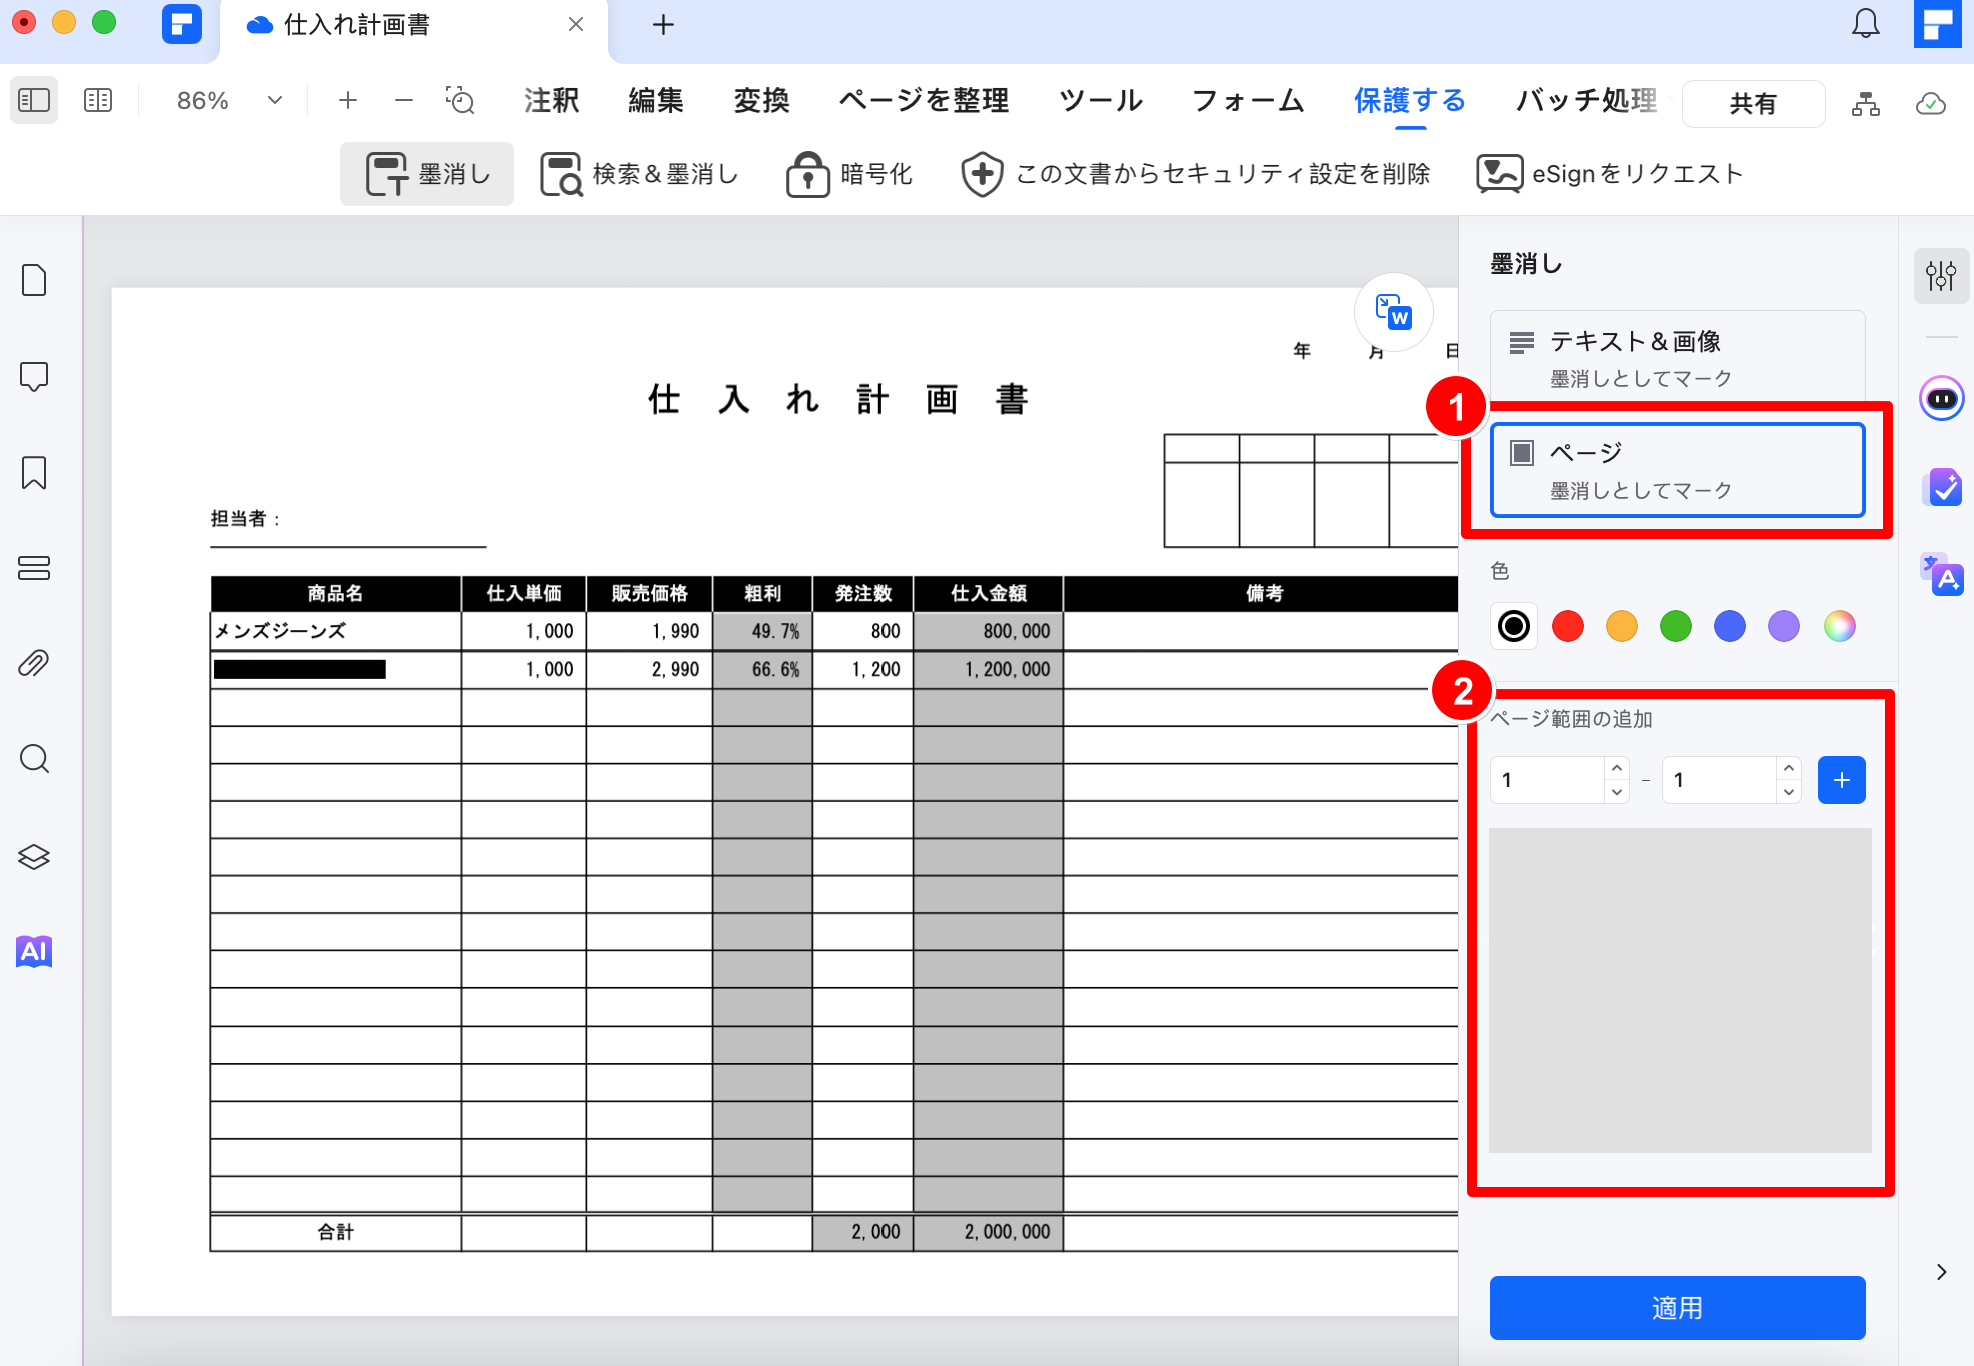Select purple color swatch
The height and width of the screenshot is (1366, 1974).
[x=1784, y=626]
